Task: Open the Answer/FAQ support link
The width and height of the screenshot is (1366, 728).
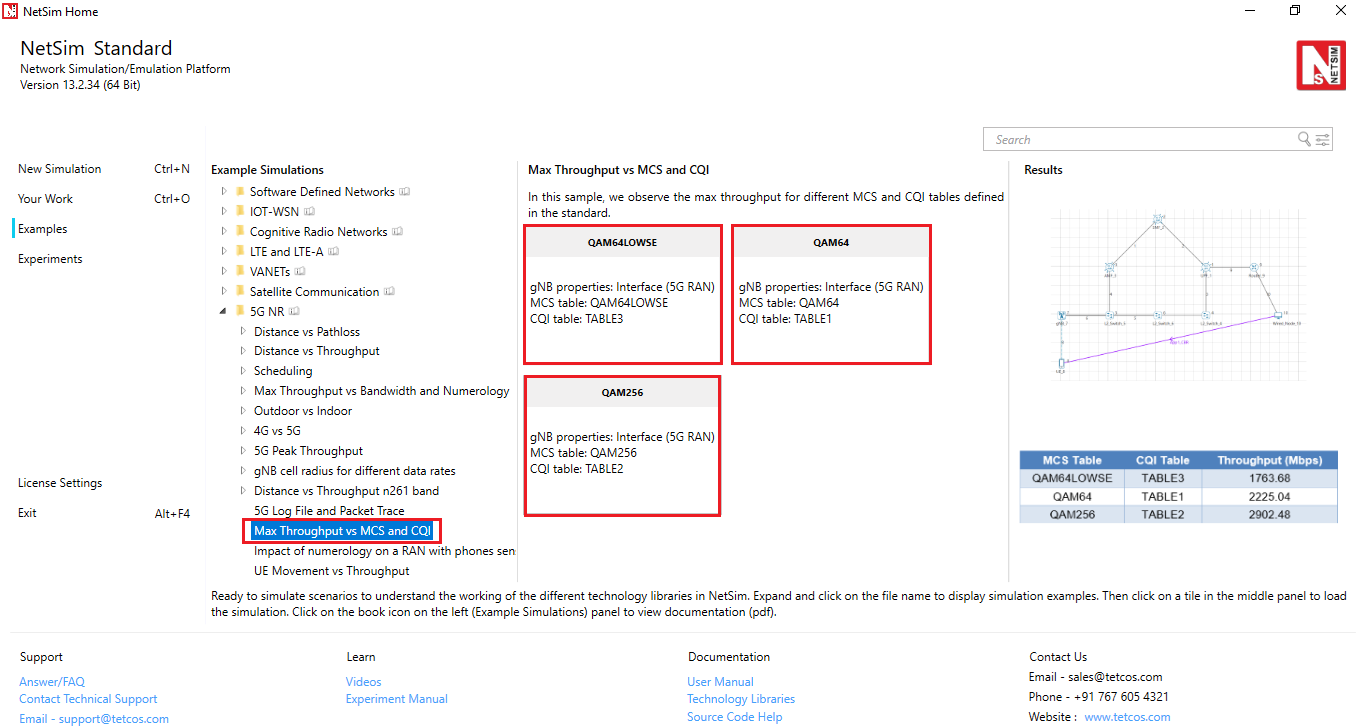Action: pyautogui.click(x=52, y=682)
